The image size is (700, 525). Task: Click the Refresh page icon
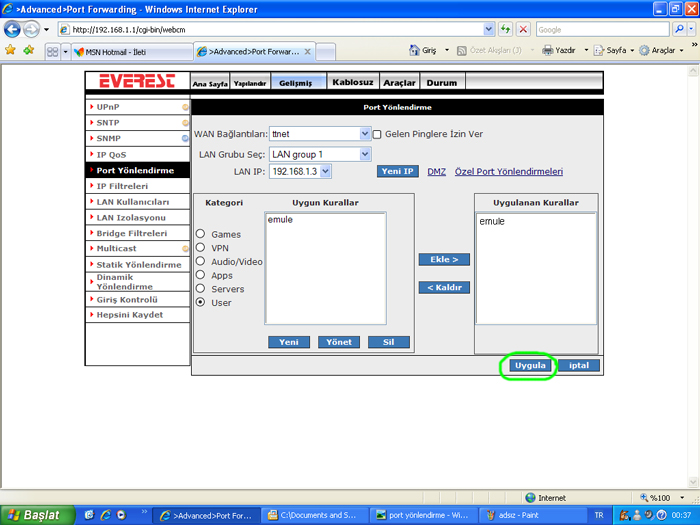click(505, 29)
